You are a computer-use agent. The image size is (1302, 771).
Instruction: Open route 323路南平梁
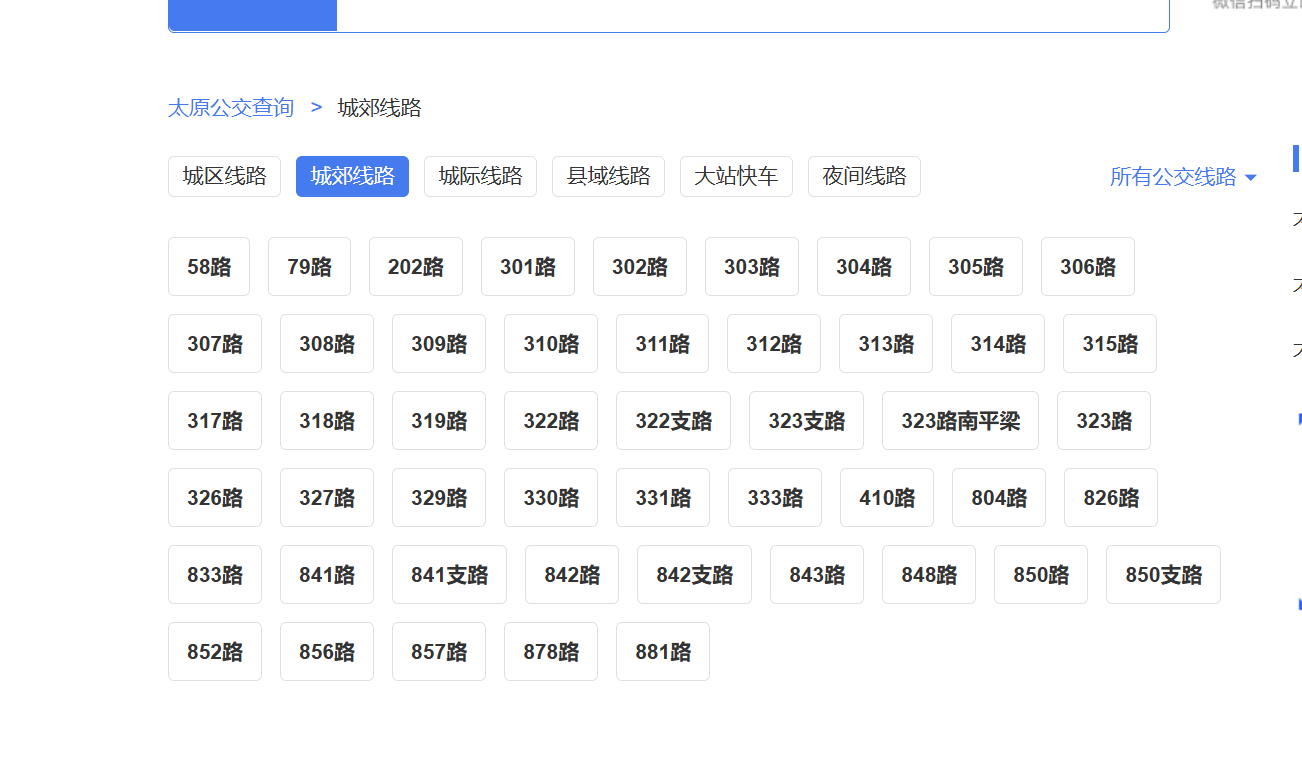click(x=960, y=421)
